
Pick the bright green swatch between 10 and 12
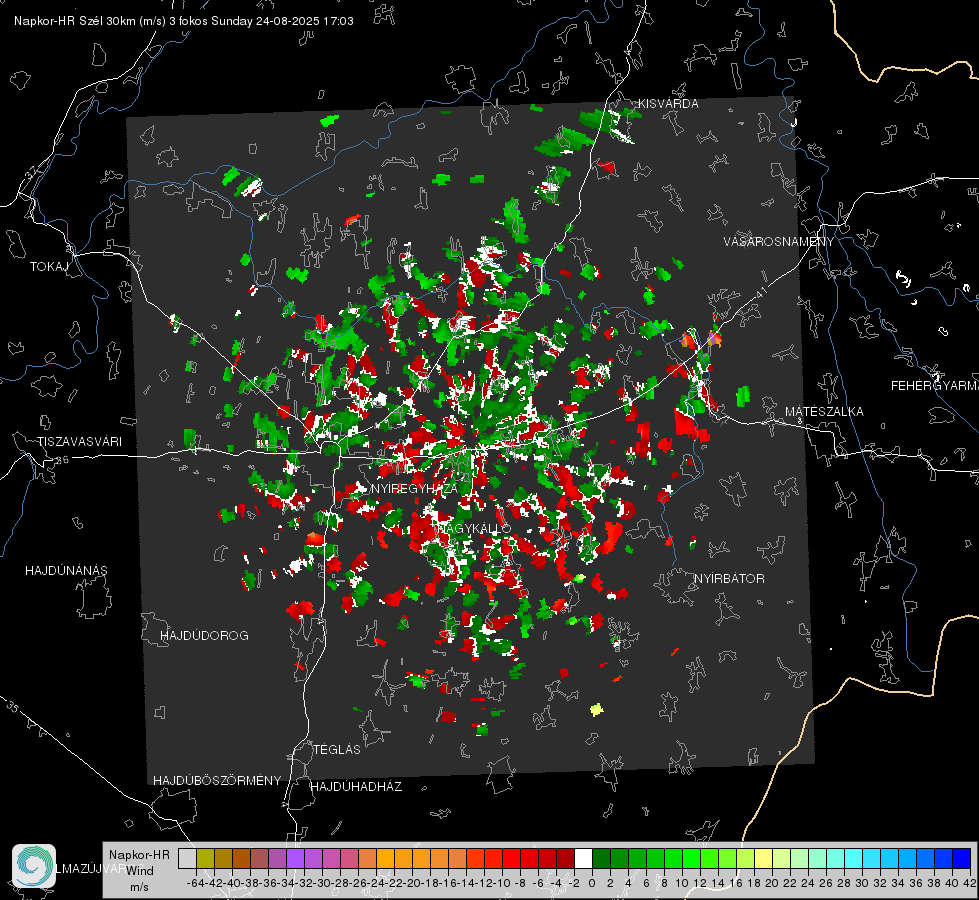[x=691, y=858]
